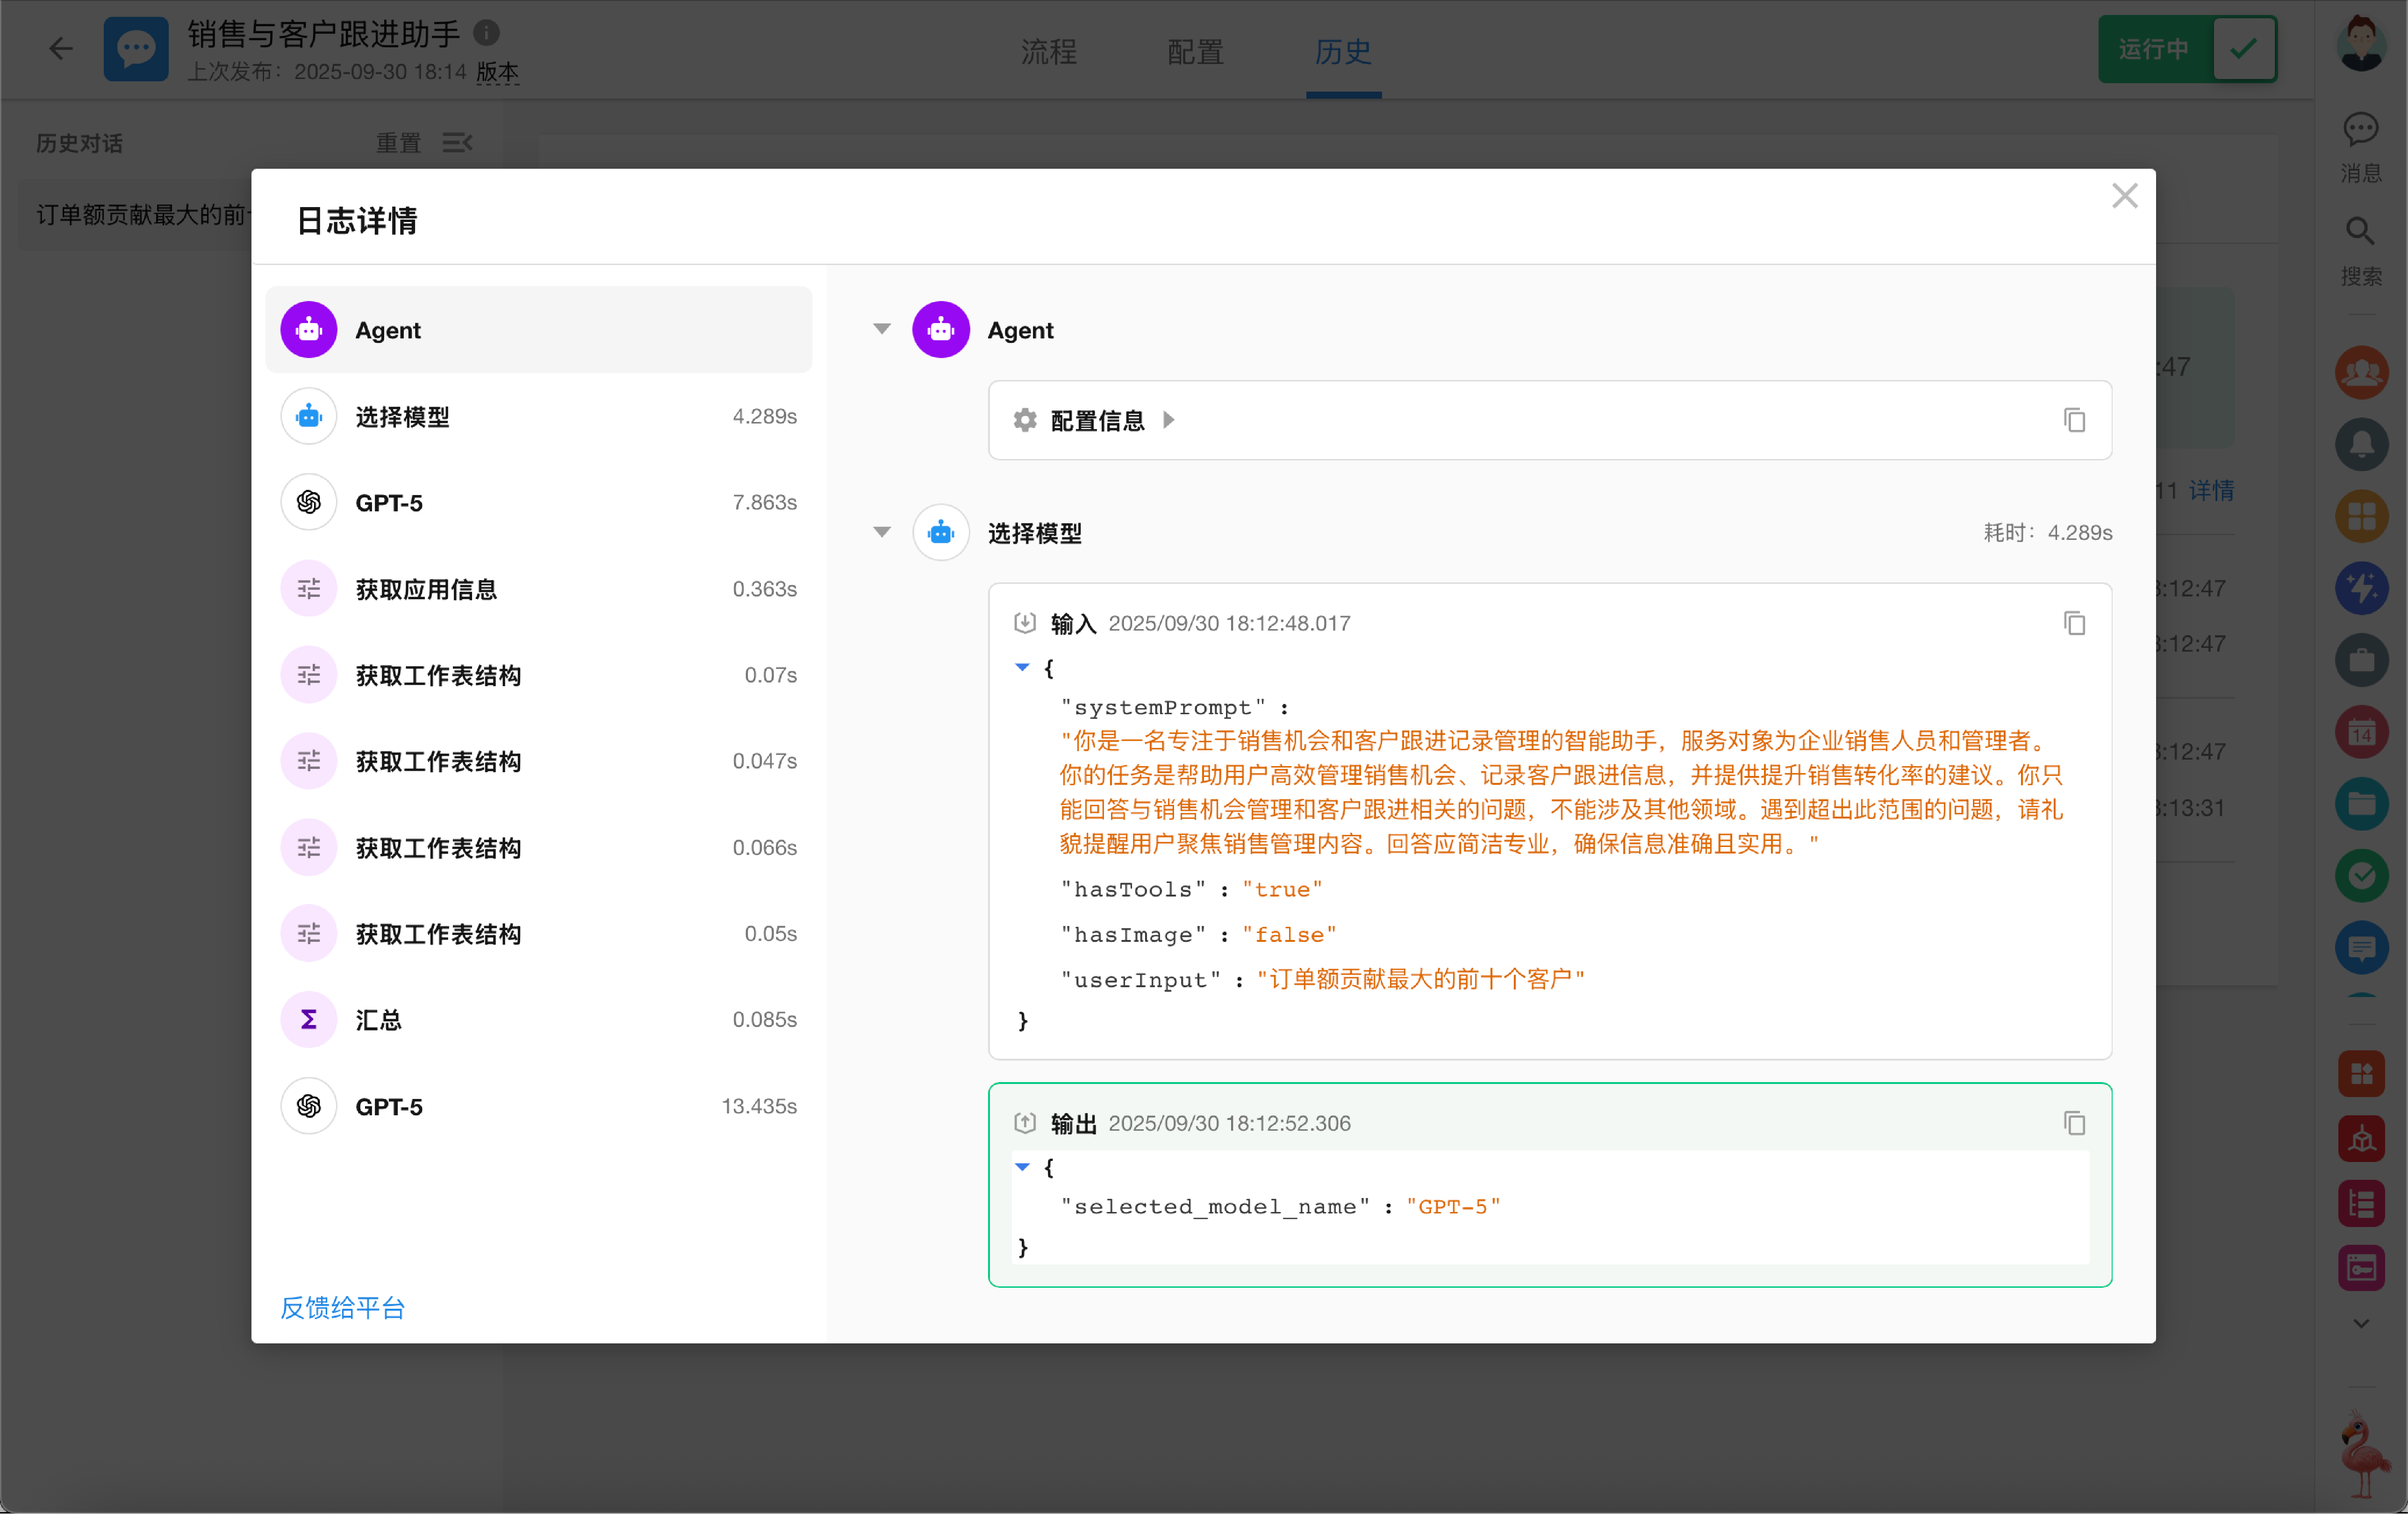Image resolution: width=2408 pixels, height=1514 pixels.
Task: Collapse the output JSON object
Action: 1022,1167
